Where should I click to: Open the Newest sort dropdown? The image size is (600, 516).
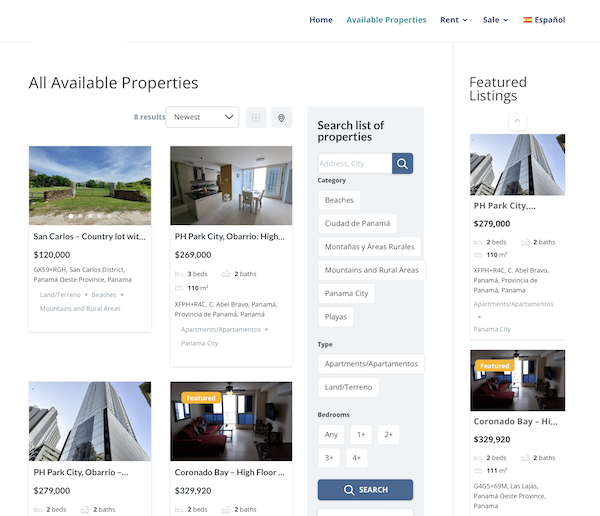tap(202, 117)
